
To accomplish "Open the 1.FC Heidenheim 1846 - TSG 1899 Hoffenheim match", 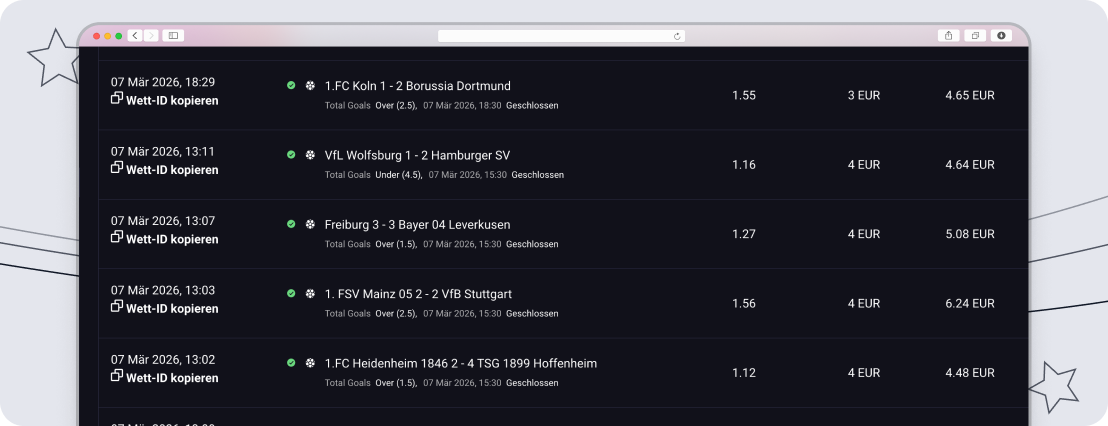I will point(461,364).
